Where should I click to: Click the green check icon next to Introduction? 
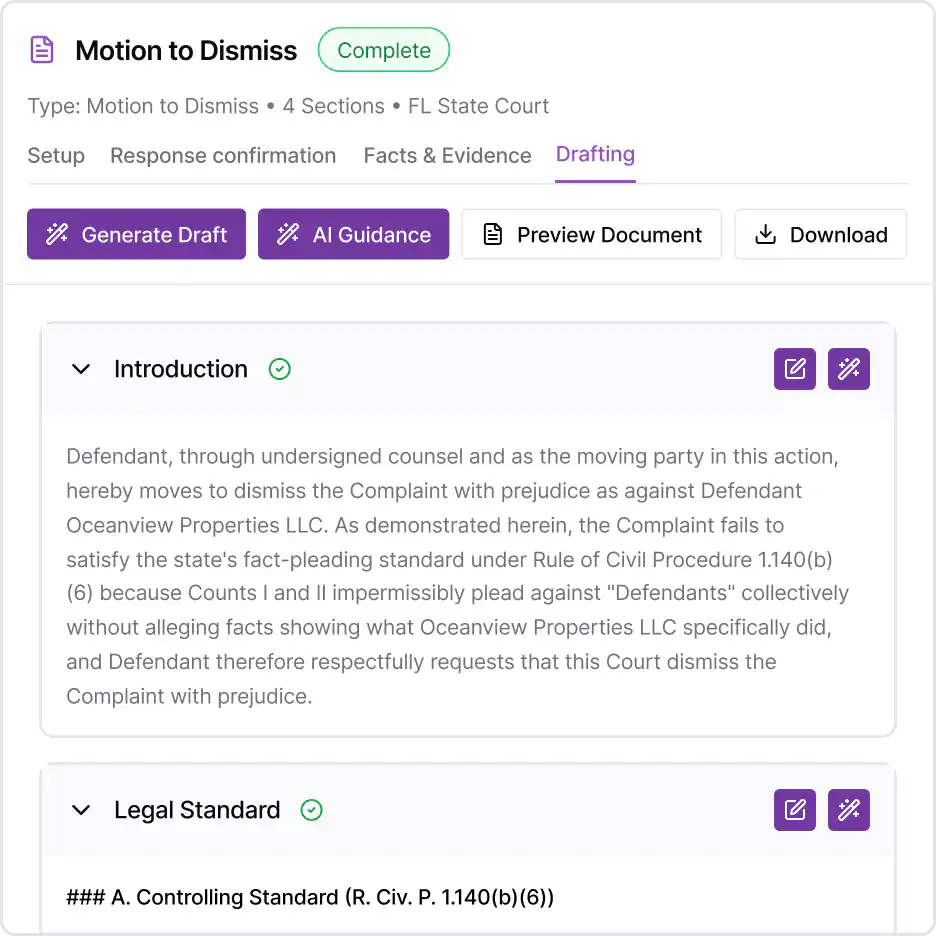click(x=280, y=369)
